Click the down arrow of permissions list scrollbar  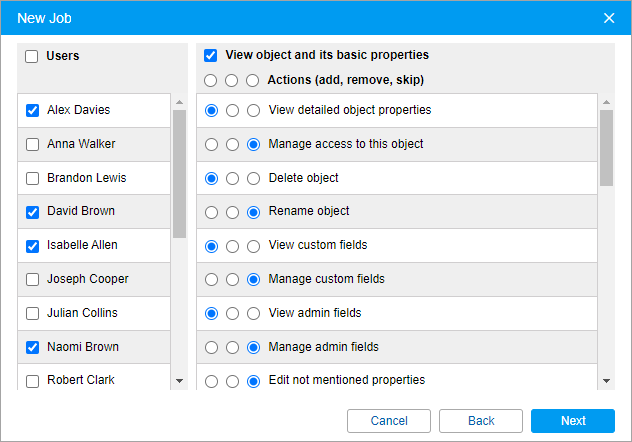[606, 381]
